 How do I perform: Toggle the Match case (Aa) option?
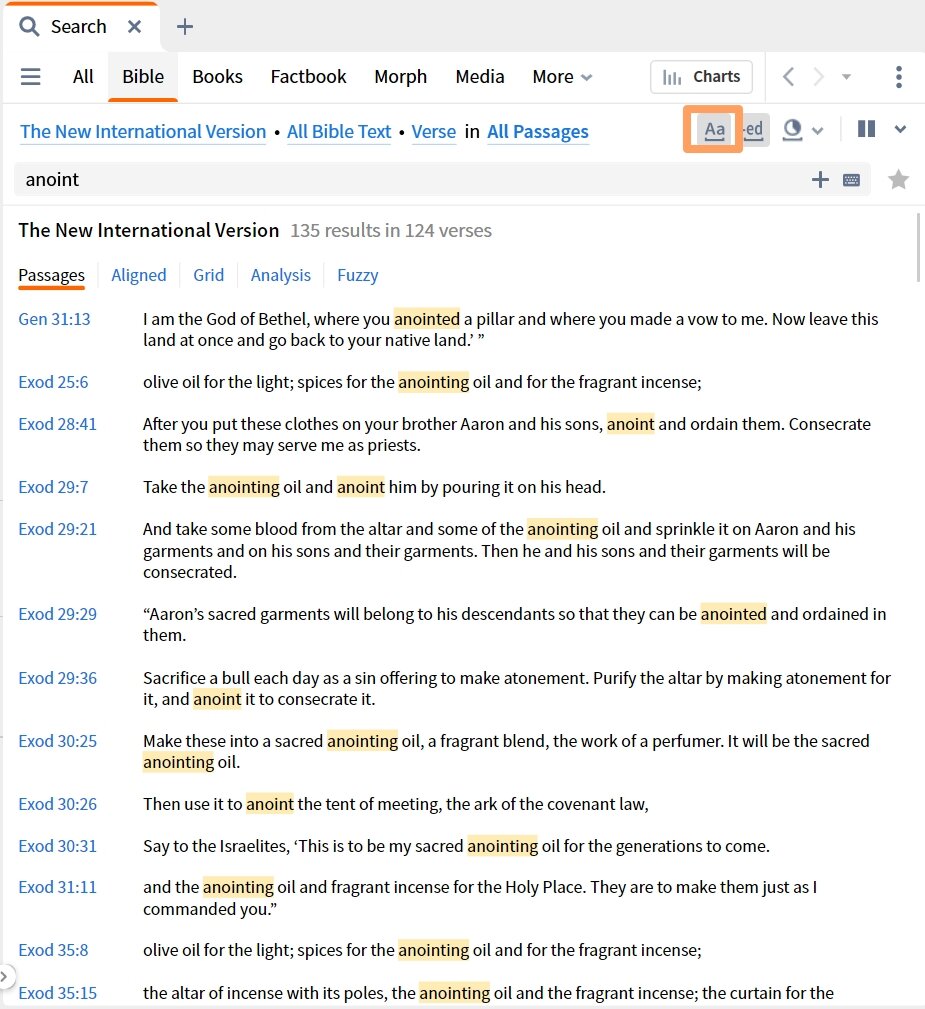(714, 129)
